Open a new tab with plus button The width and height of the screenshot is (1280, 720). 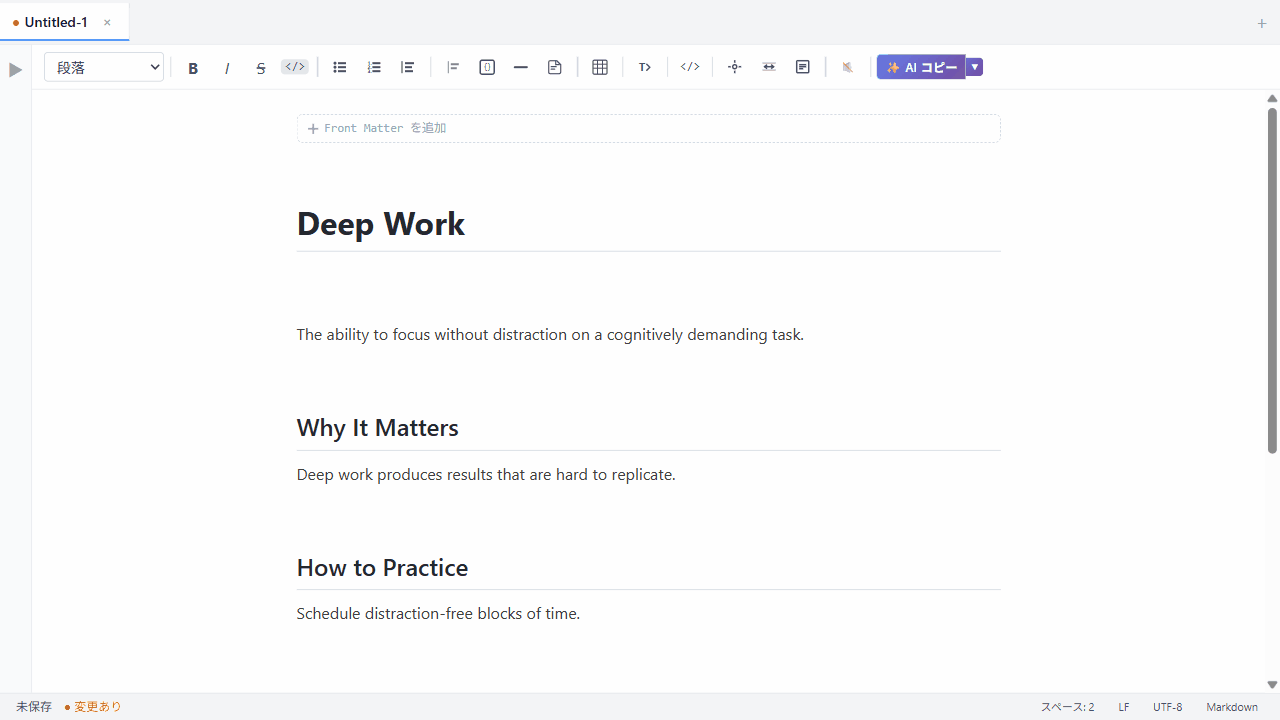pos(1261,23)
